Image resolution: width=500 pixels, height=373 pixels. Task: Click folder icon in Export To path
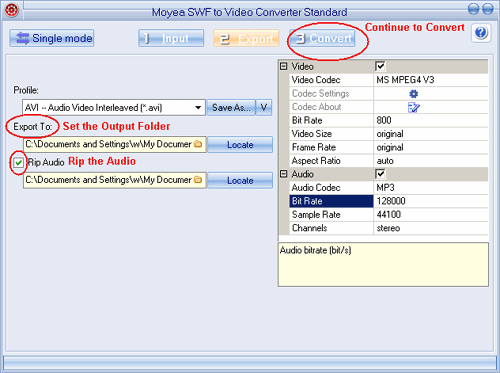click(x=198, y=144)
